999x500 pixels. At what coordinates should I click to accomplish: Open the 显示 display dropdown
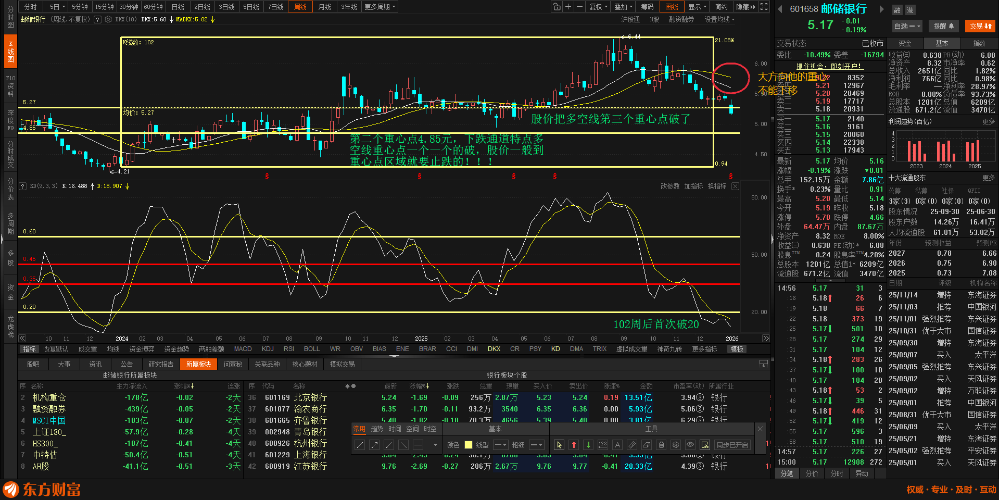tap(696, 6)
